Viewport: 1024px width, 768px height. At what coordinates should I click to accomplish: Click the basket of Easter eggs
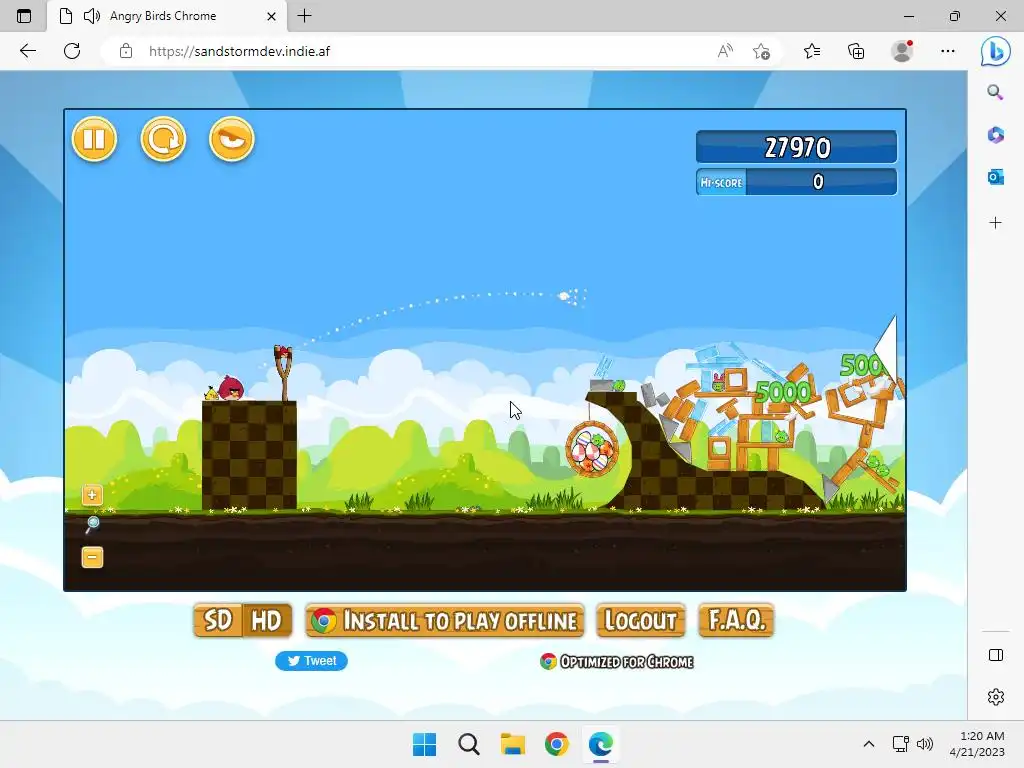pyautogui.click(x=592, y=449)
